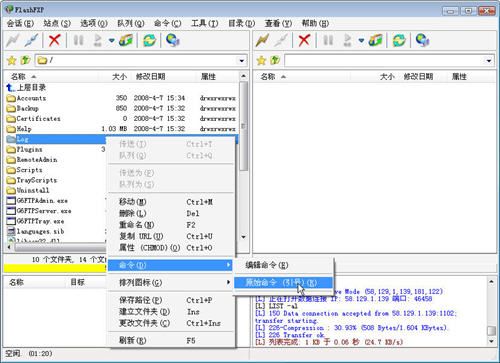This screenshot has width=500, height=363.
Task: Click the right pane folder globe icon
Action: pos(376,40)
